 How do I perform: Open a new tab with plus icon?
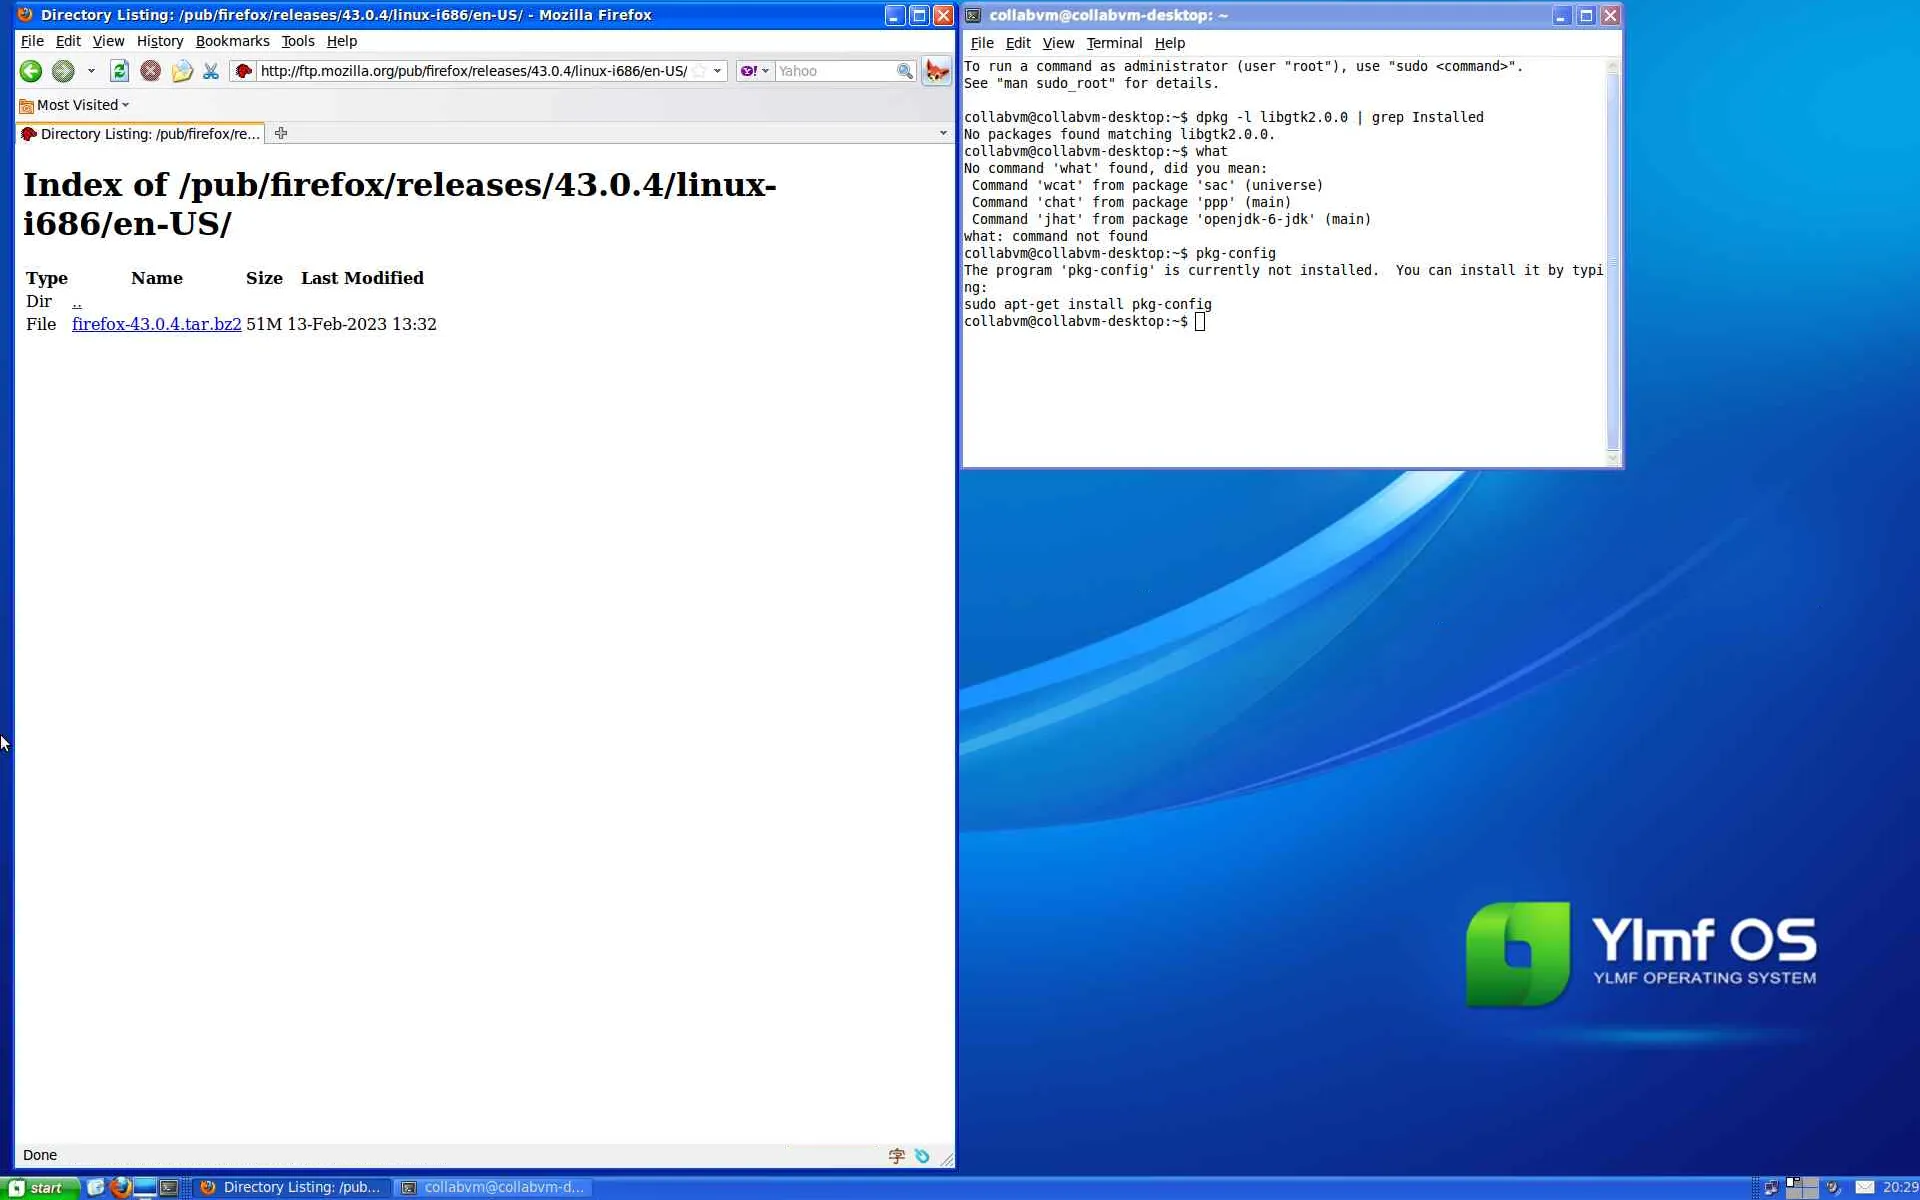click(281, 133)
